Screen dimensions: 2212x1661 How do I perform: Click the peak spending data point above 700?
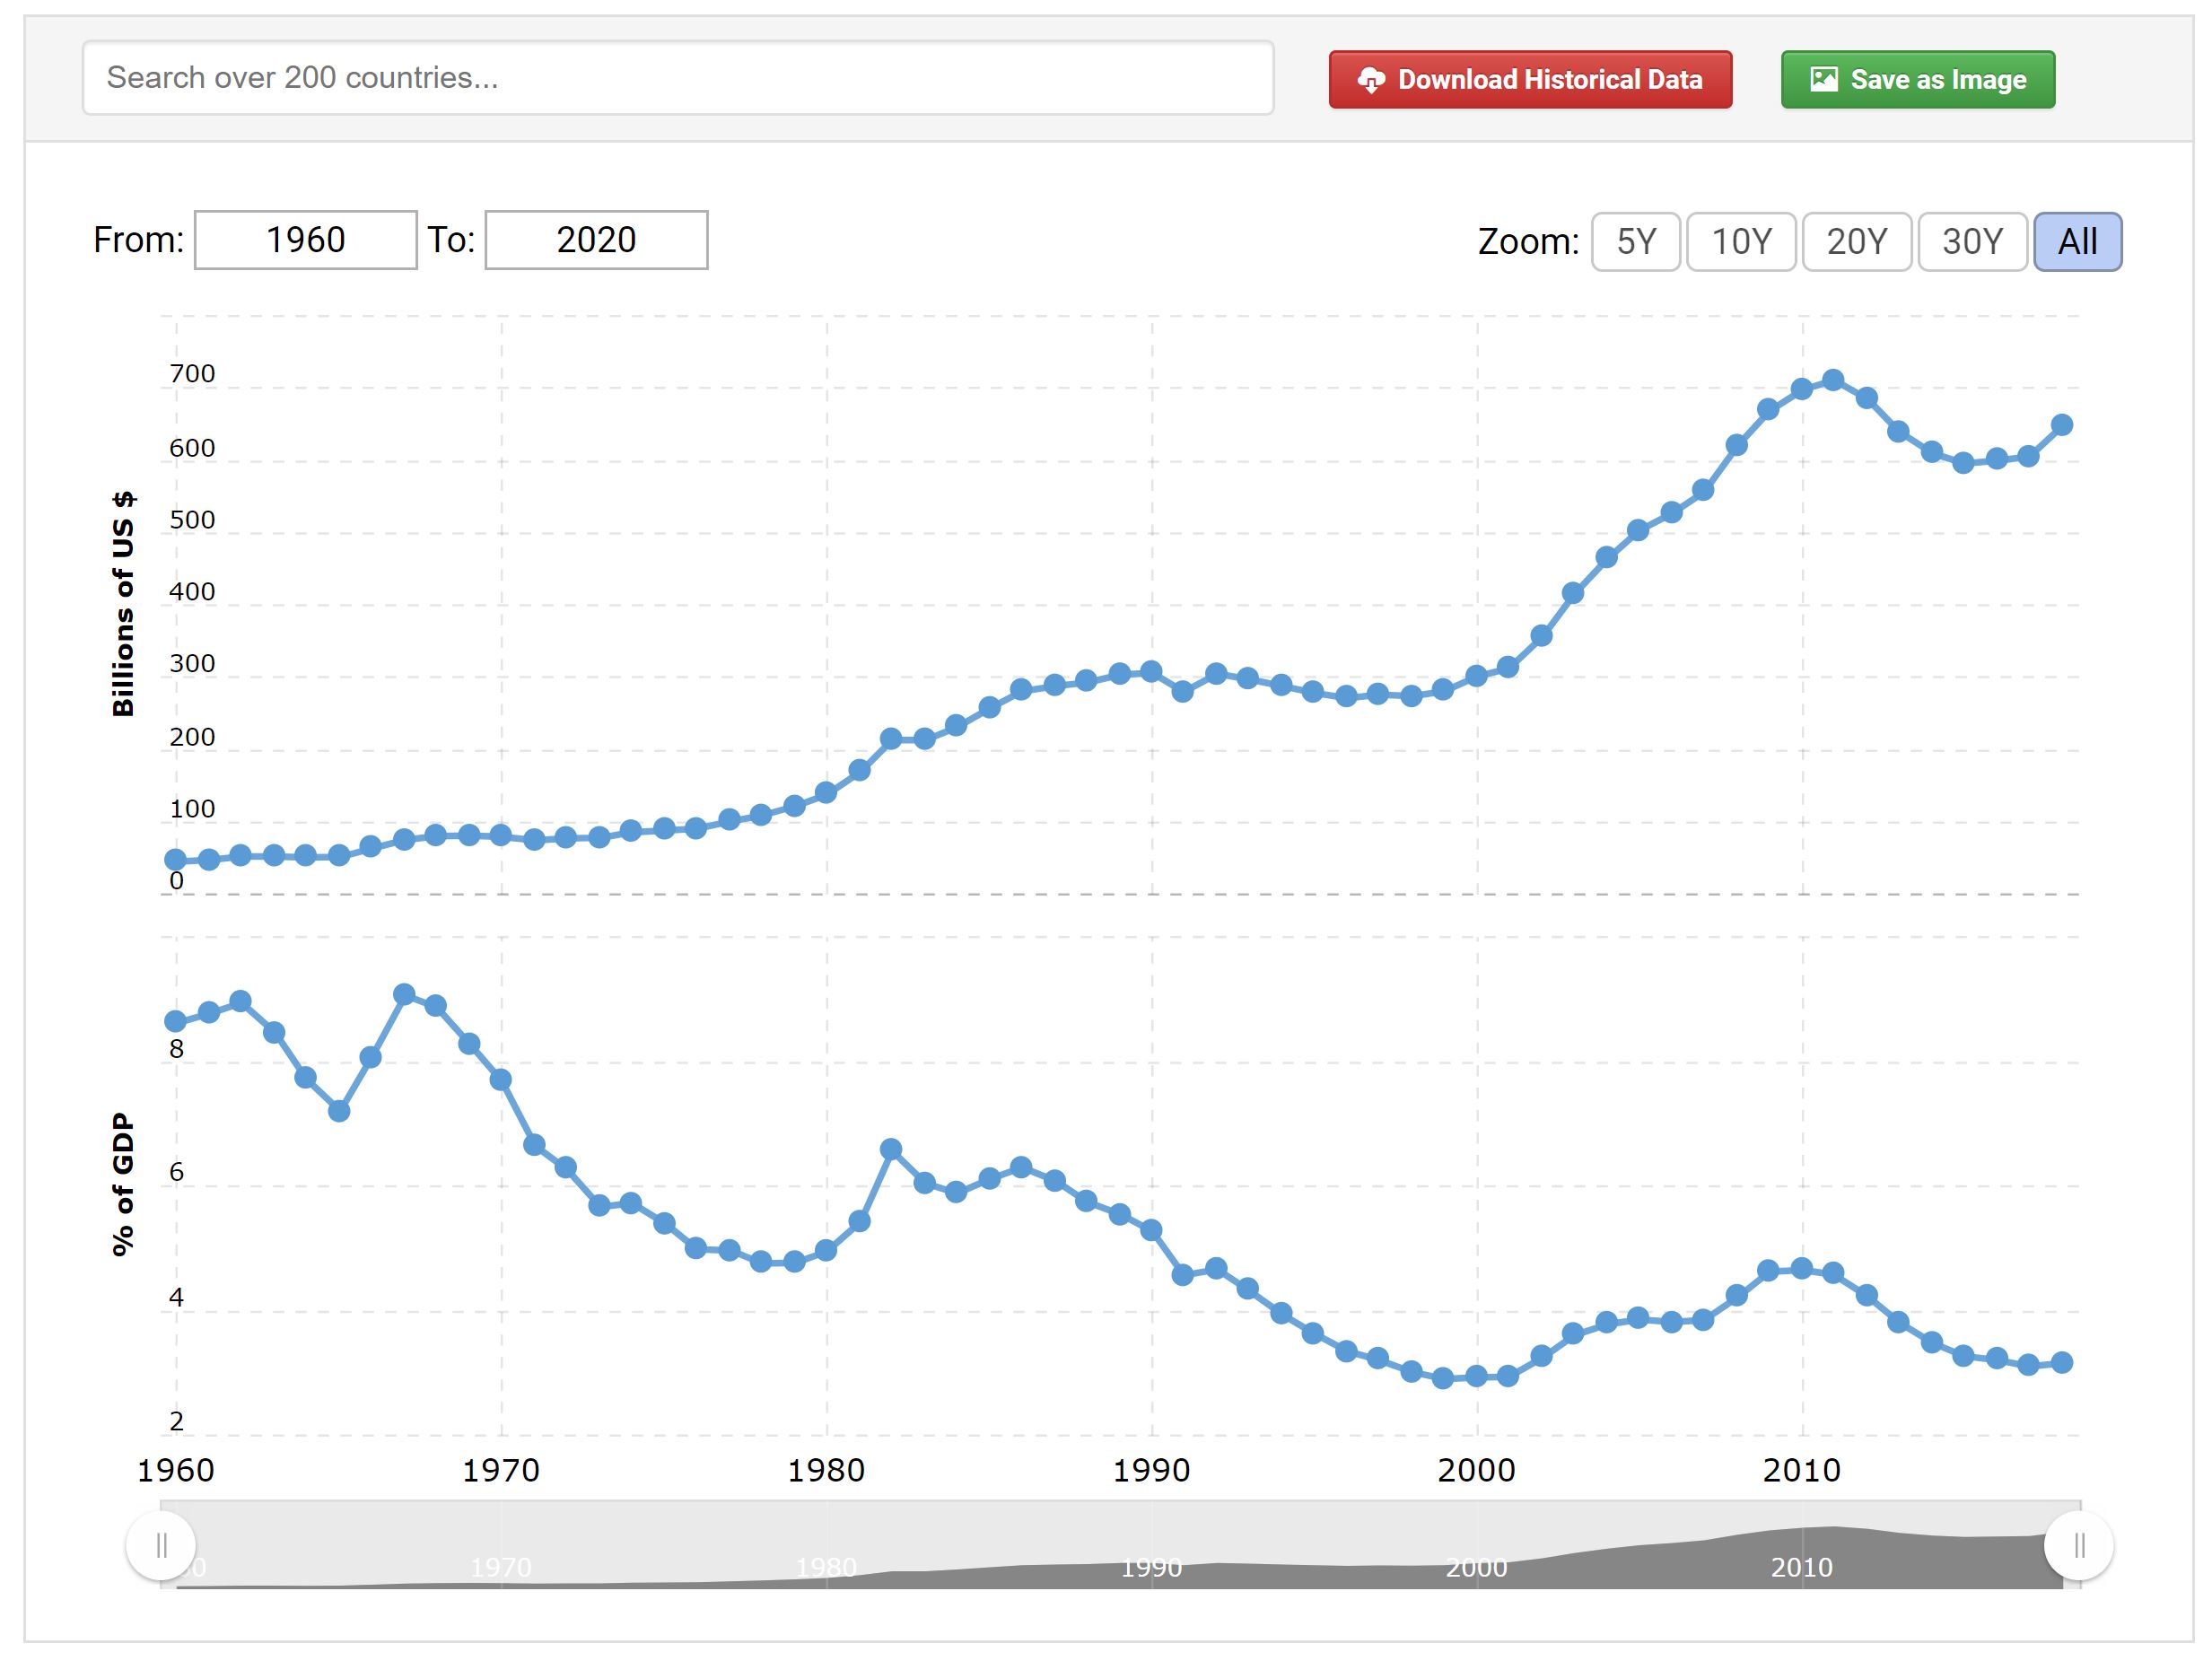point(1833,380)
